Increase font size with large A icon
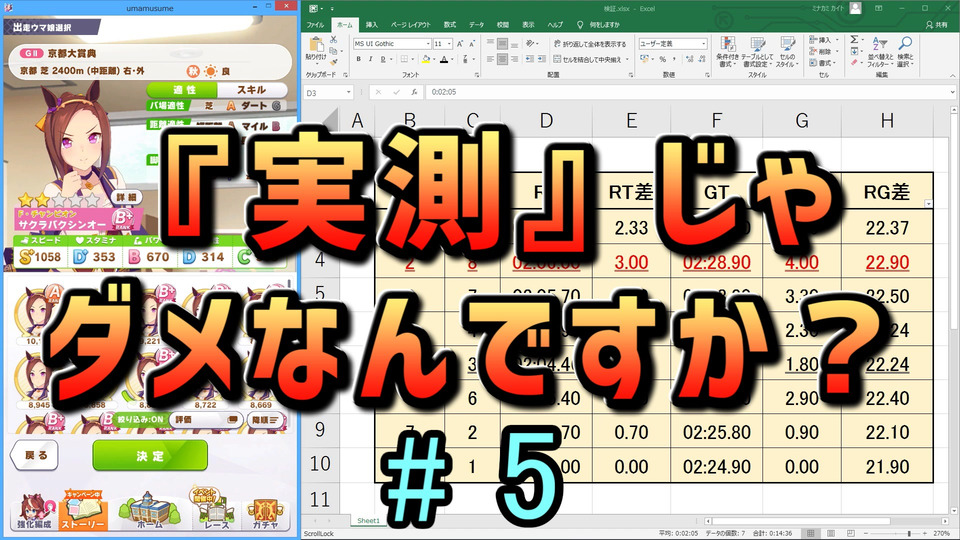 point(460,44)
